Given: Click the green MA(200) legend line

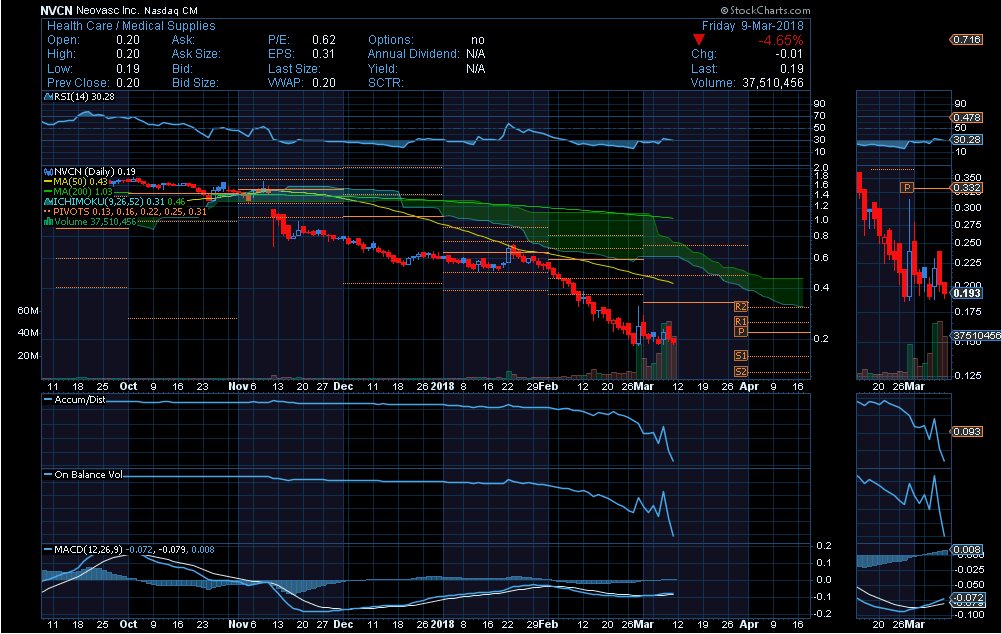Looking at the screenshot, I should click(48, 192).
